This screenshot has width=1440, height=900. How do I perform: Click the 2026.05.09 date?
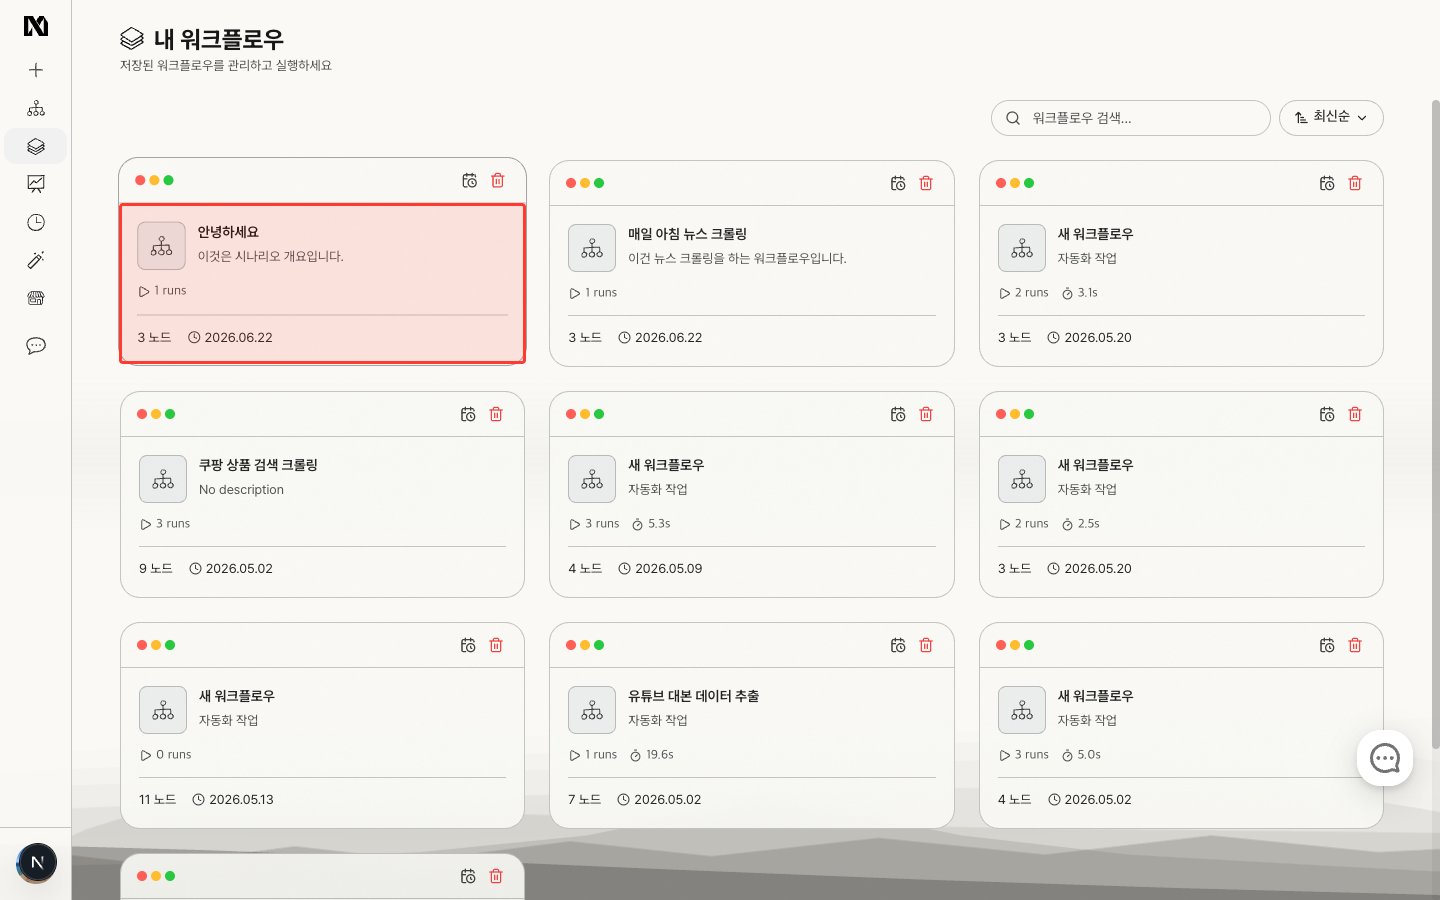coord(668,568)
